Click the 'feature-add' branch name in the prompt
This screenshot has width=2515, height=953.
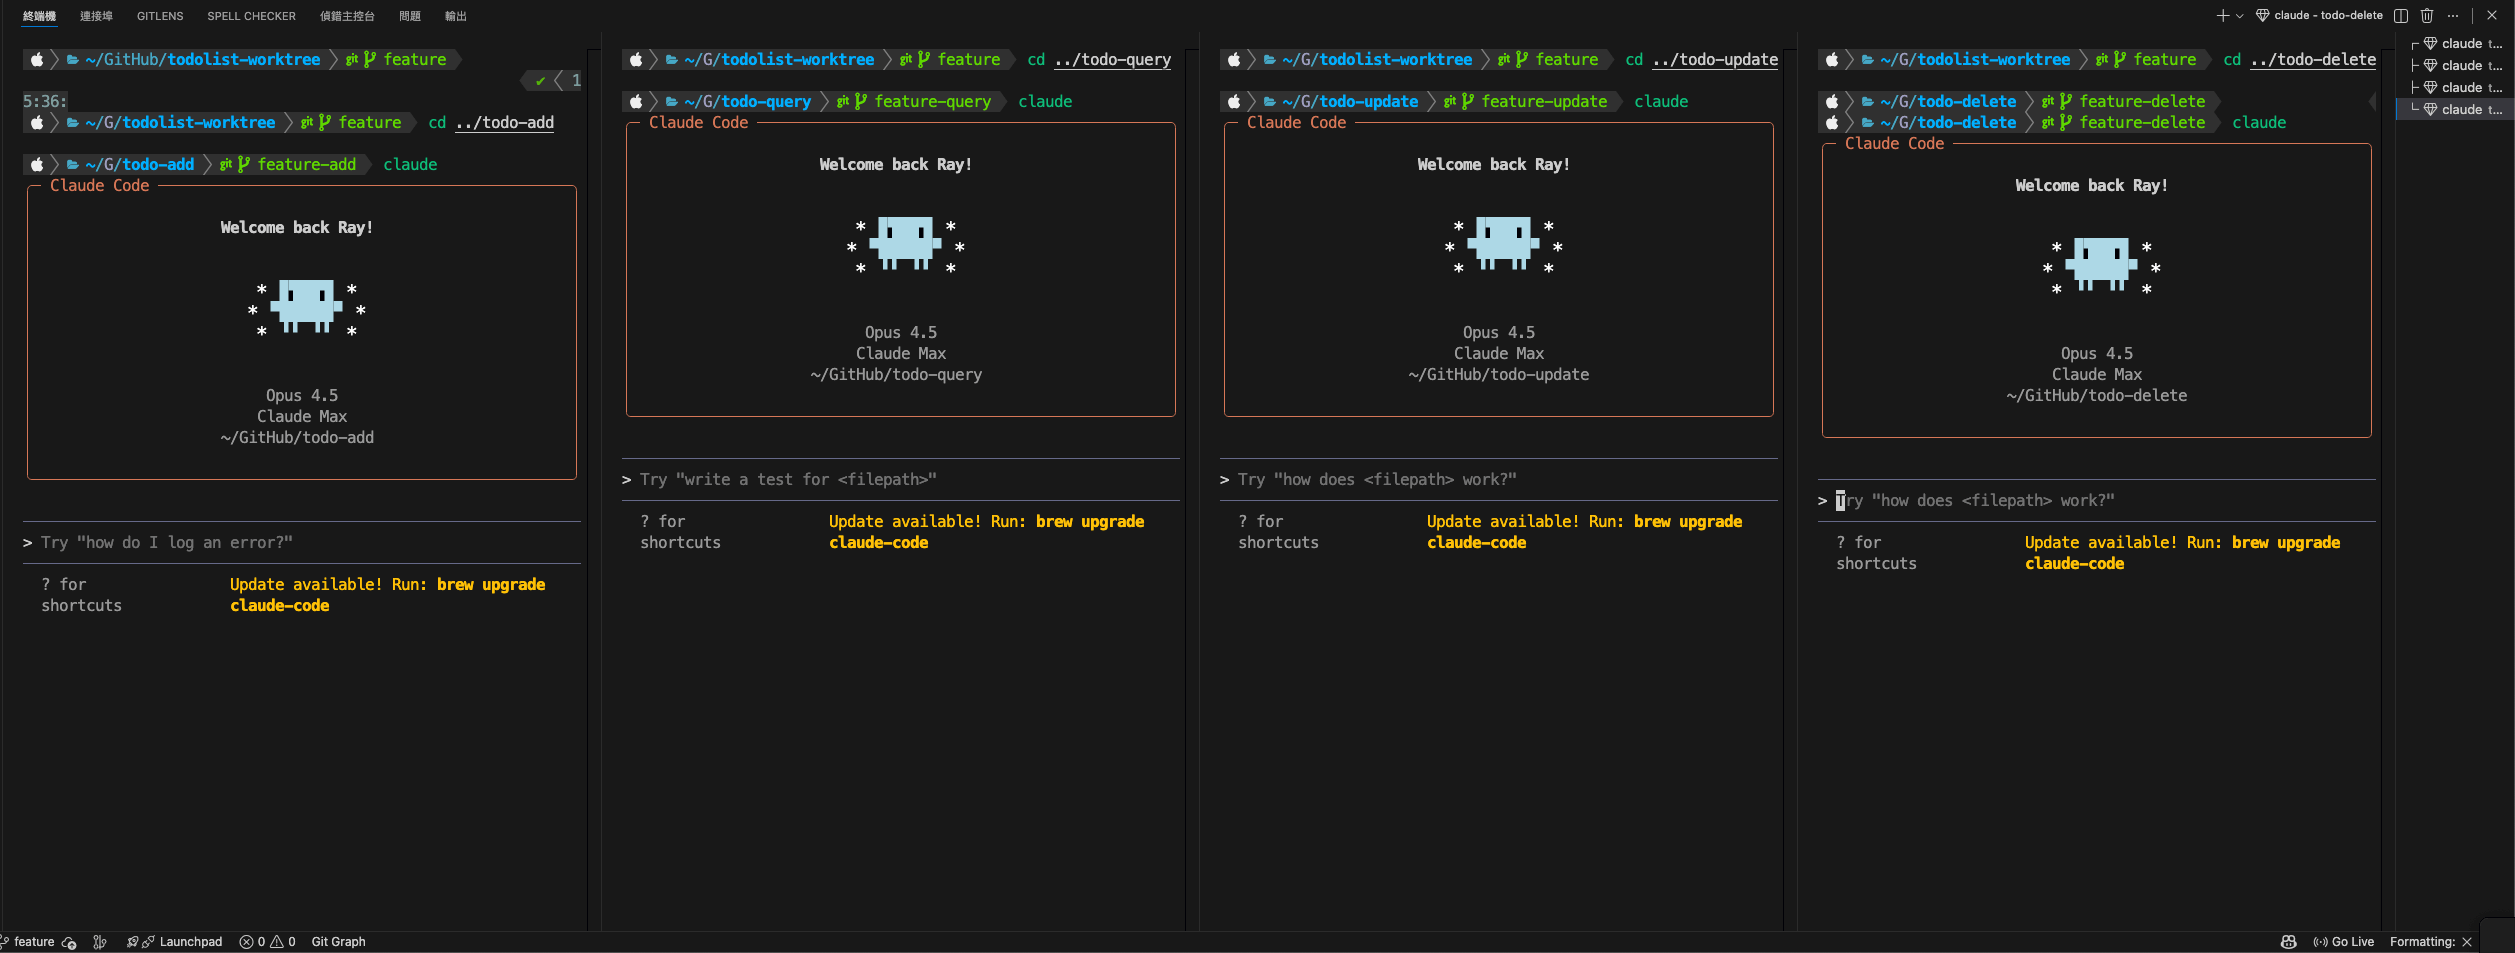pyautogui.click(x=307, y=165)
